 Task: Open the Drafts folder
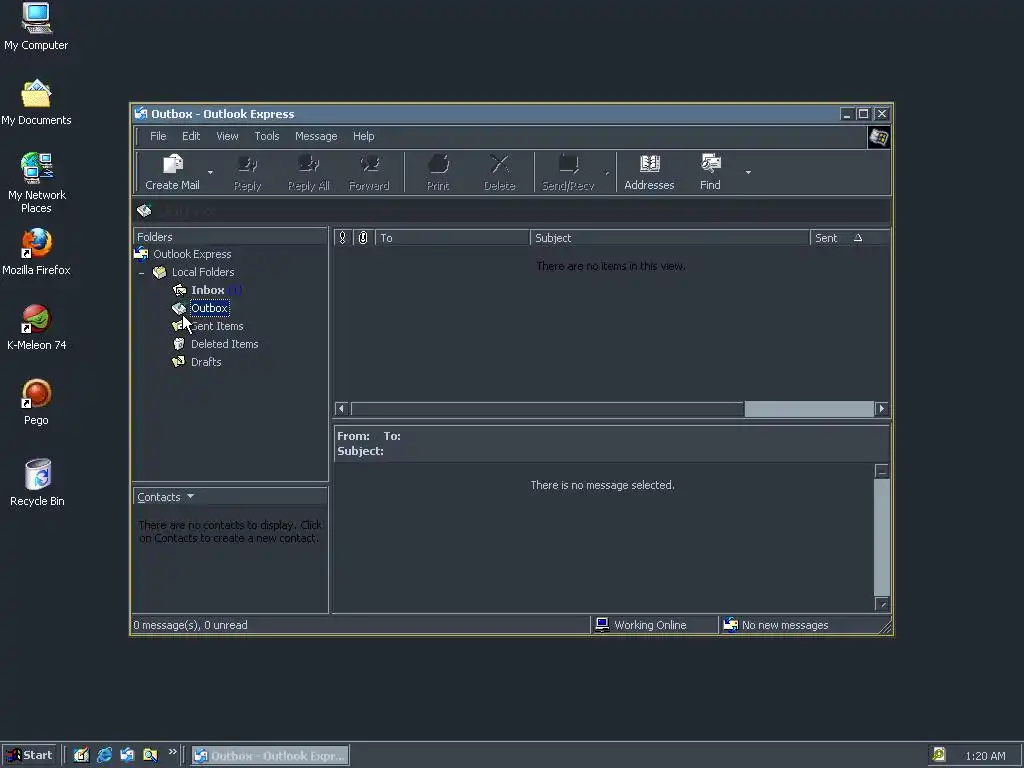[x=206, y=362]
